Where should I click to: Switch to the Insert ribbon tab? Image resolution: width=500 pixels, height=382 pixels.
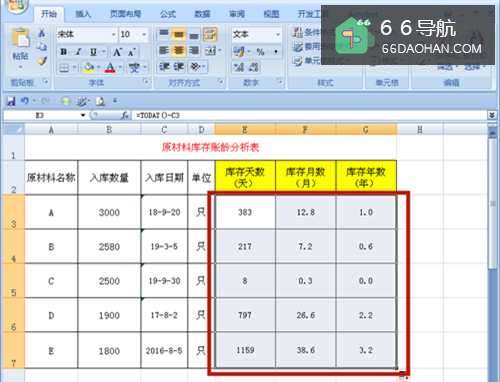click(x=83, y=14)
